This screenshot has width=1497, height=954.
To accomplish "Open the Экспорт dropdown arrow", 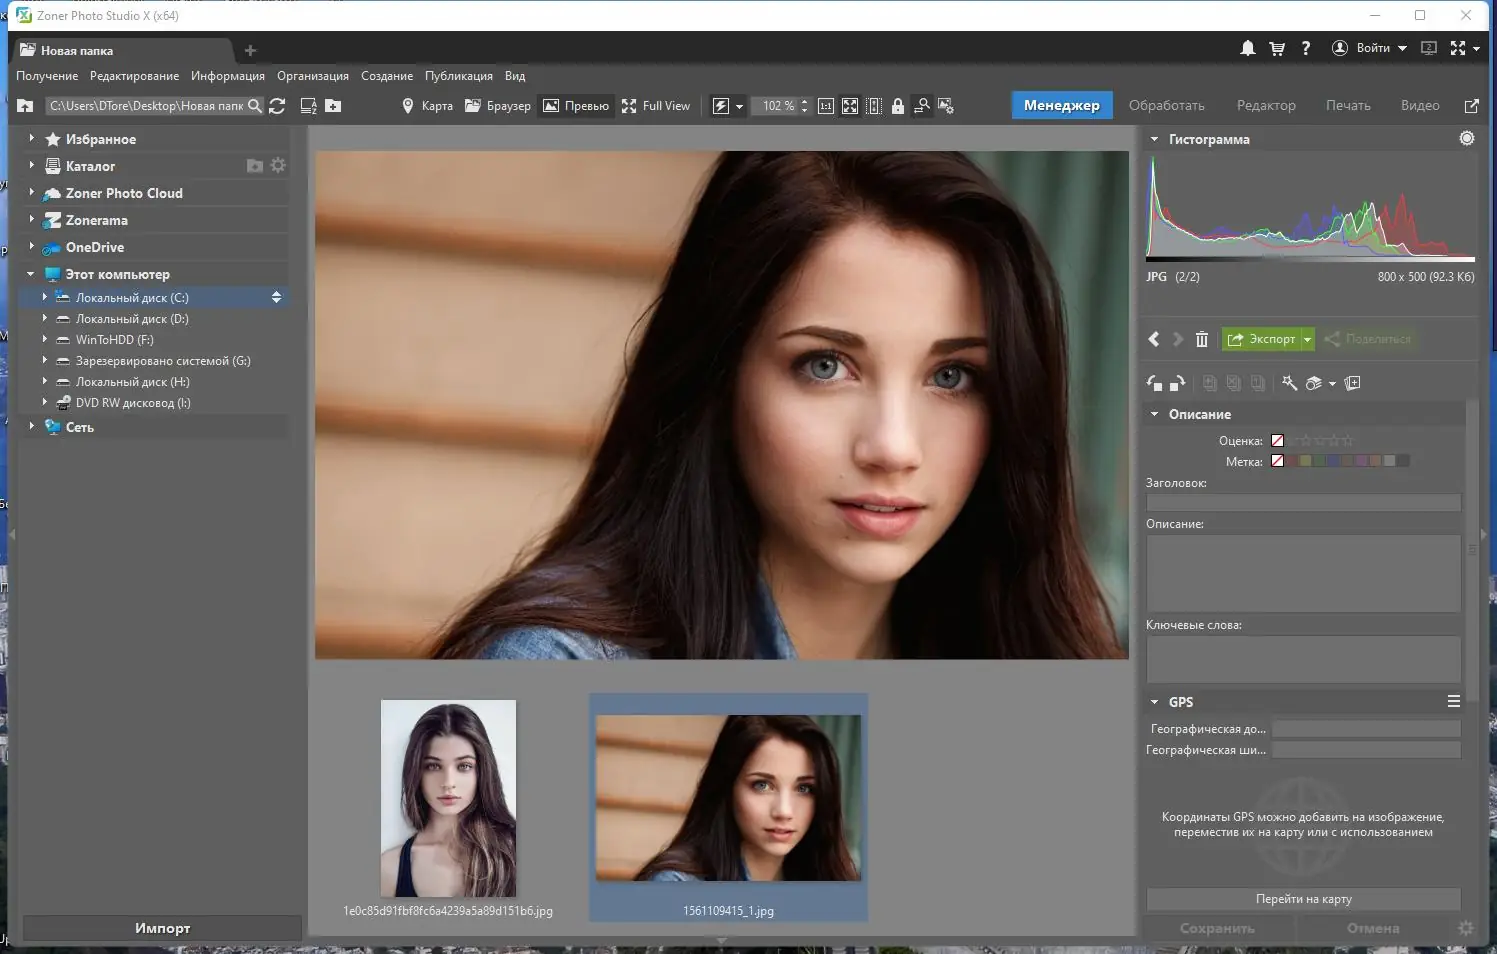I will pyautogui.click(x=1307, y=339).
